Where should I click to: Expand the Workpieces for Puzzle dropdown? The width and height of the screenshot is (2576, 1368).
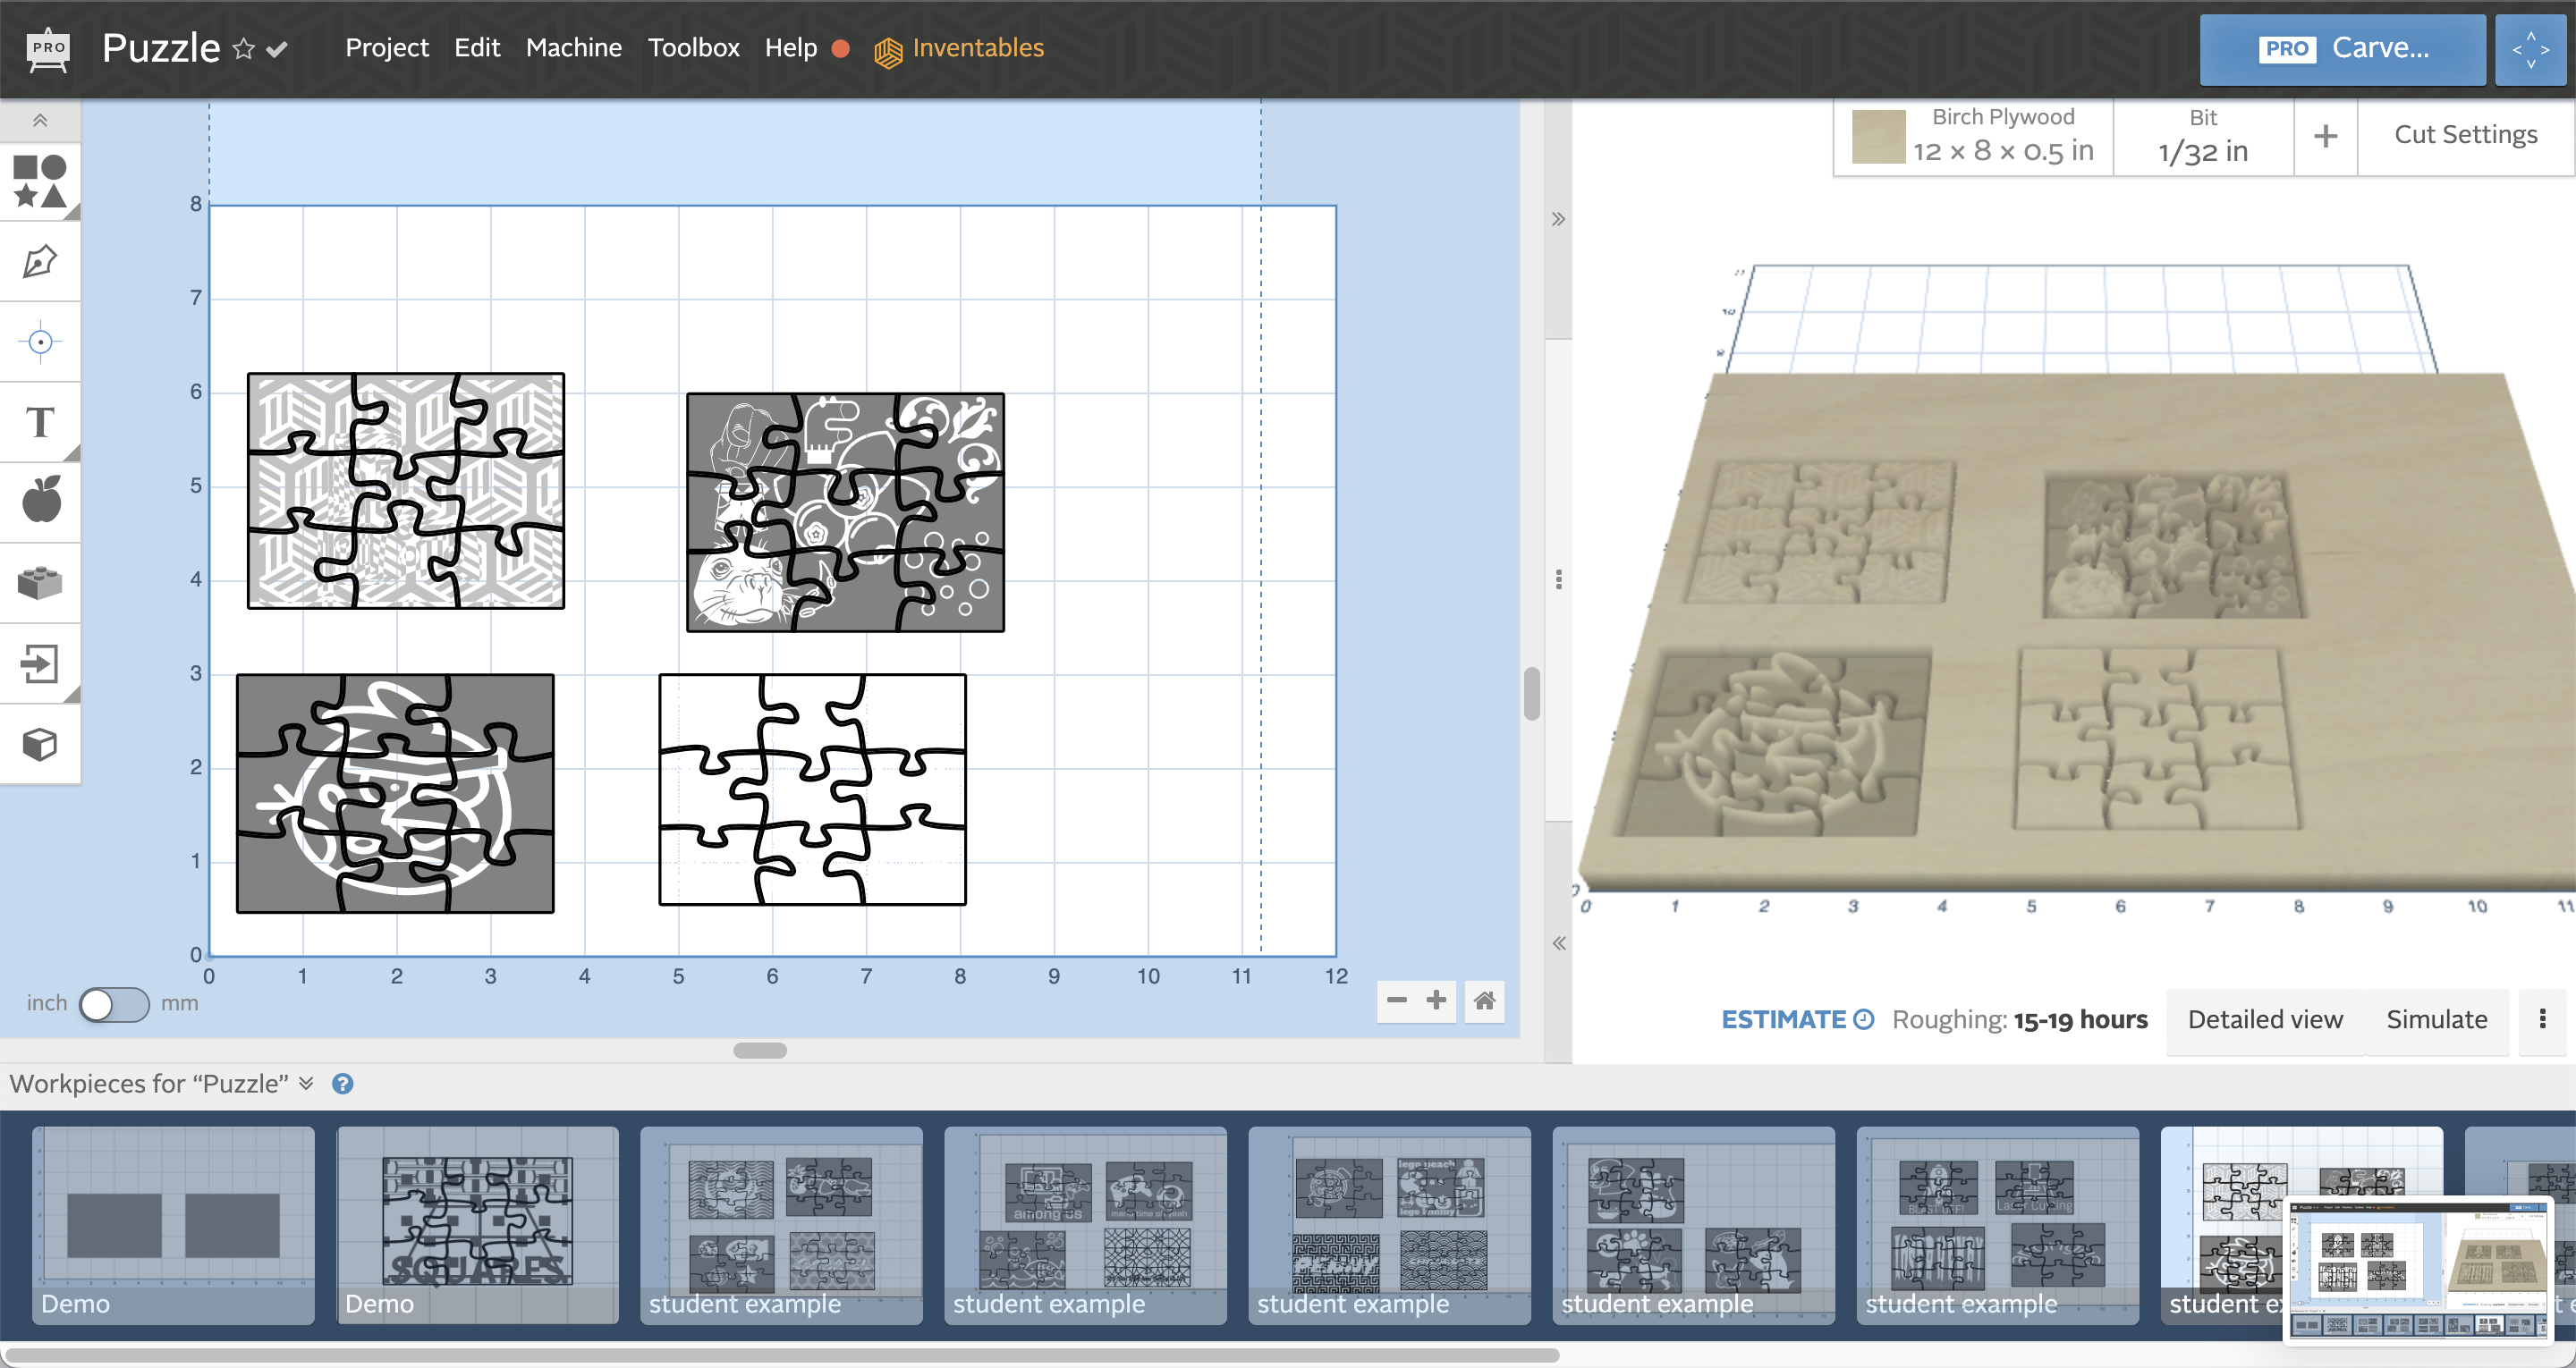coord(306,1083)
